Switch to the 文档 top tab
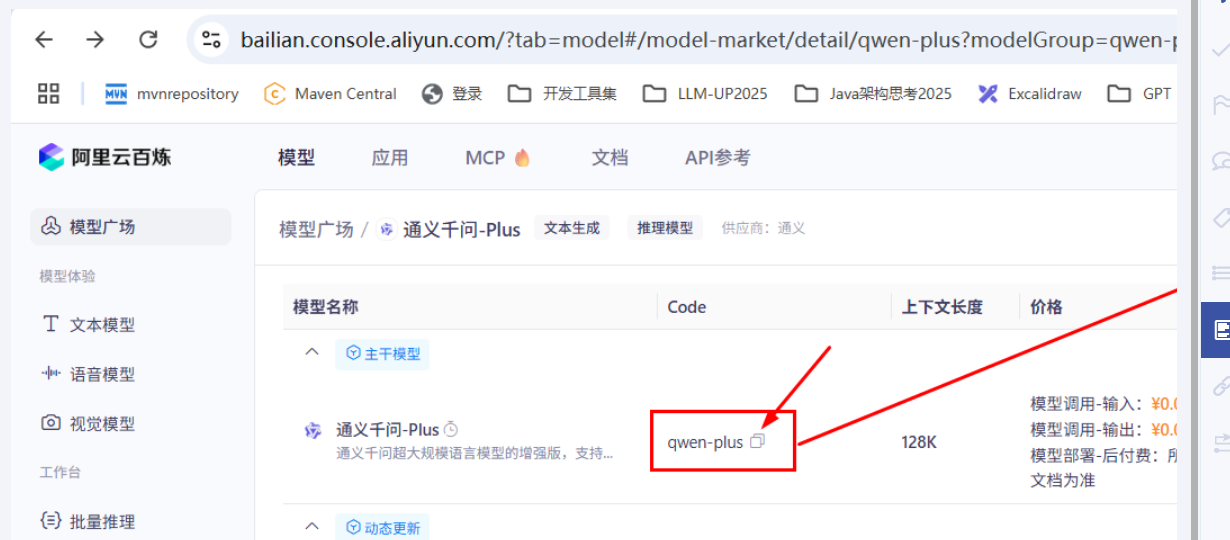 point(609,157)
